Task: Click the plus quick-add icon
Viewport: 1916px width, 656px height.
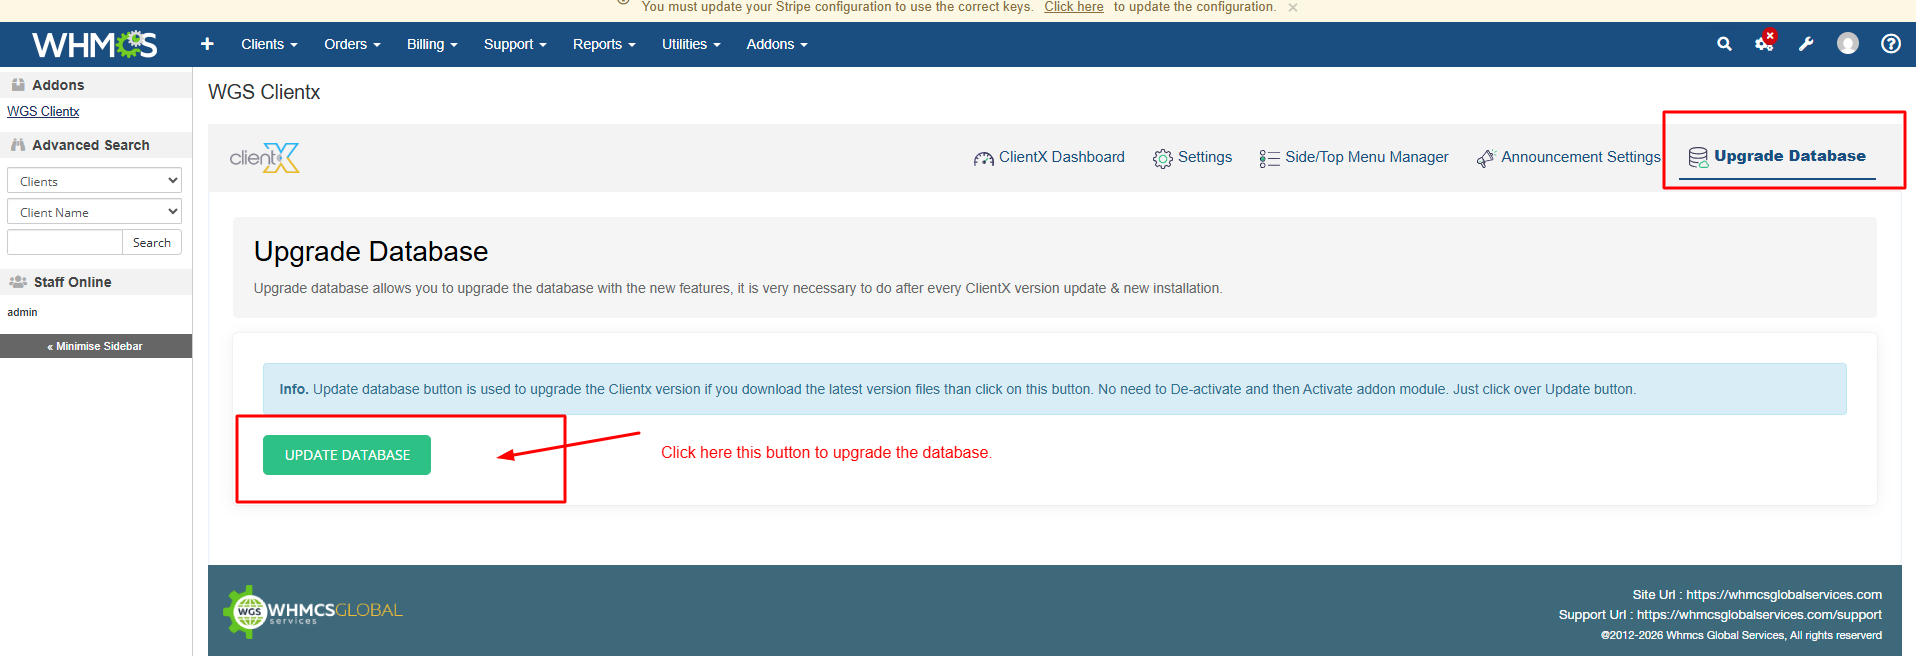Action: pyautogui.click(x=207, y=44)
